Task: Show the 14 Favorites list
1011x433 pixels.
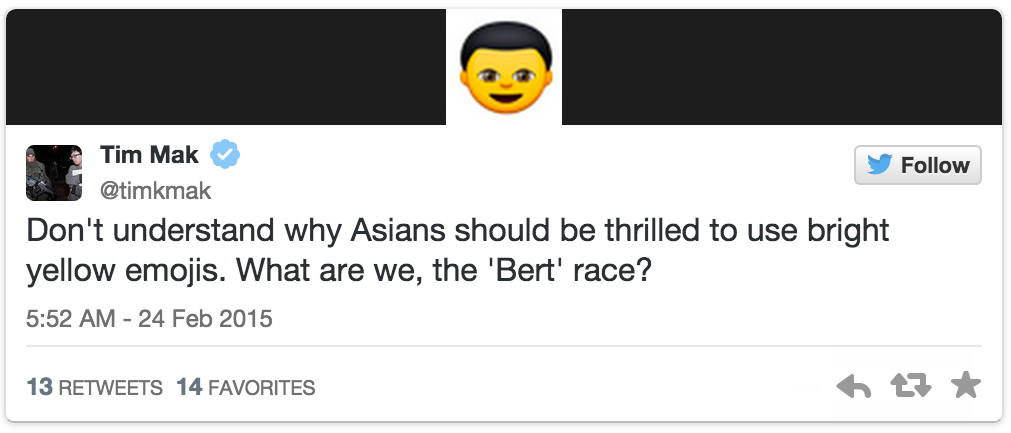Action: click(246, 387)
